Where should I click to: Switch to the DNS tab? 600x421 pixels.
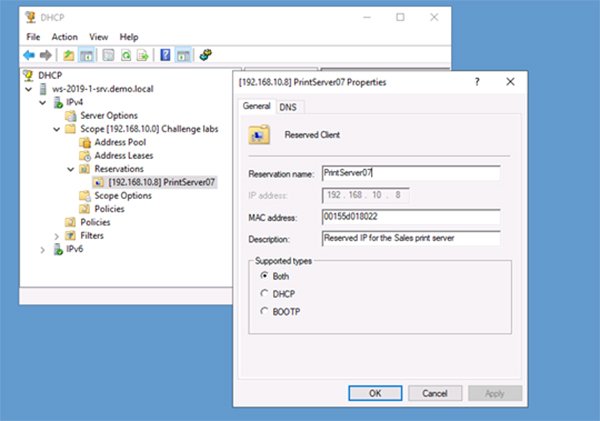[x=287, y=106]
